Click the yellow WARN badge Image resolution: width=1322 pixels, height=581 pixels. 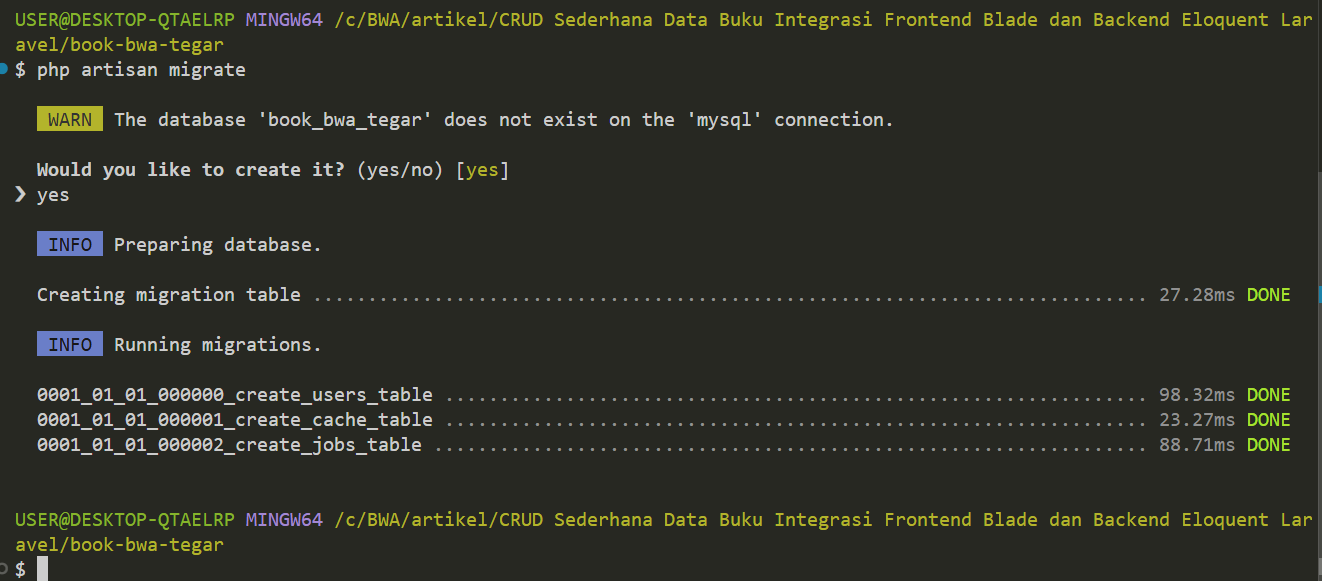pyautogui.click(x=70, y=120)
